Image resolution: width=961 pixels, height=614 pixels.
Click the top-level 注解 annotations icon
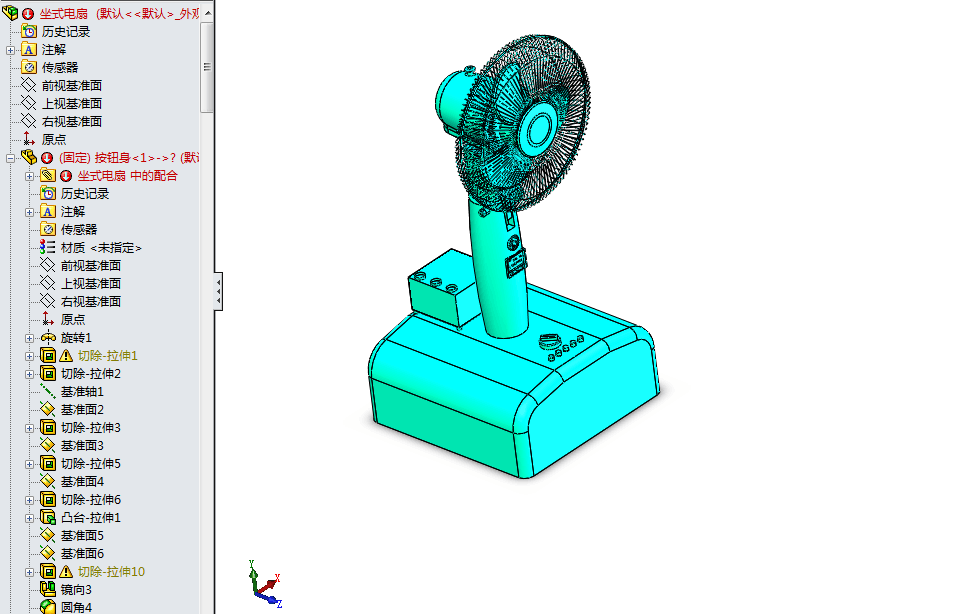click(29, 49)
